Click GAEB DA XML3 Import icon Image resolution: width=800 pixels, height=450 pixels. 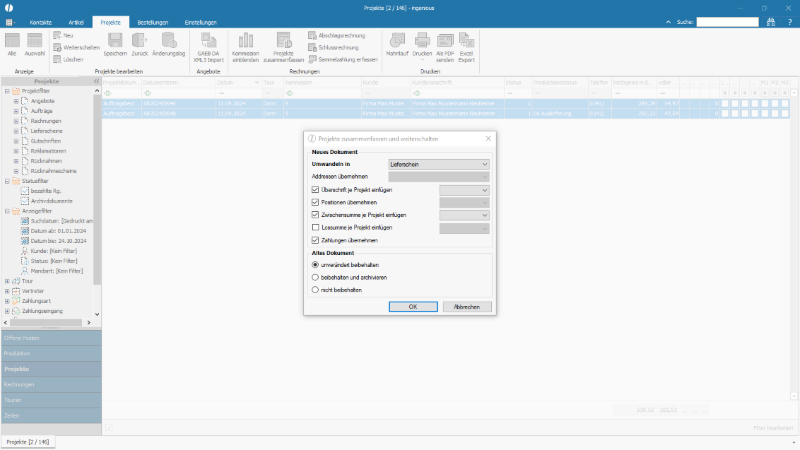(x=209, y=40)
